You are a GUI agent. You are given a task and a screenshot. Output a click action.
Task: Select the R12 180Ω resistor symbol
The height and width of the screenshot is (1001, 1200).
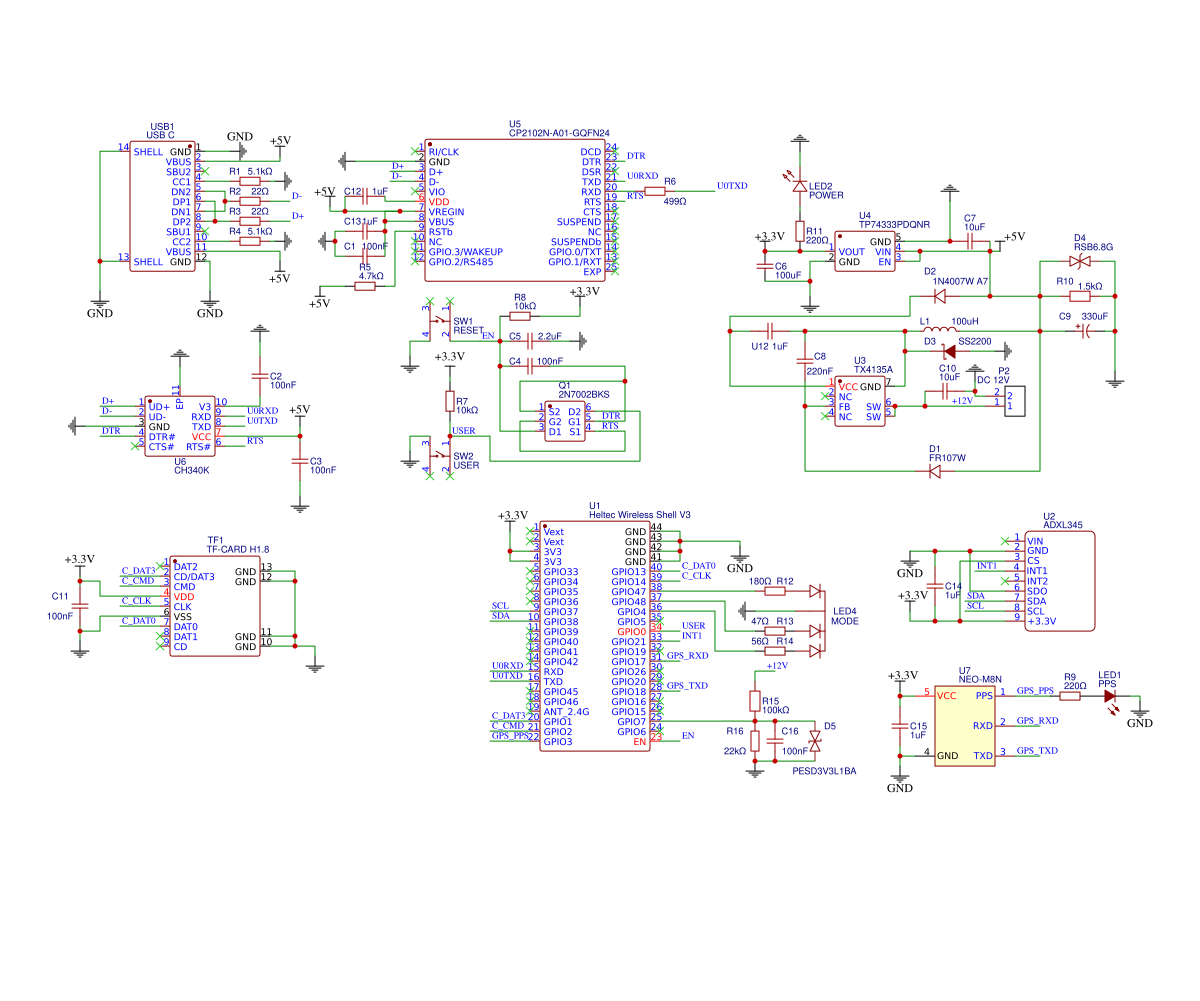pyautogui.click(x=775, y=591)
